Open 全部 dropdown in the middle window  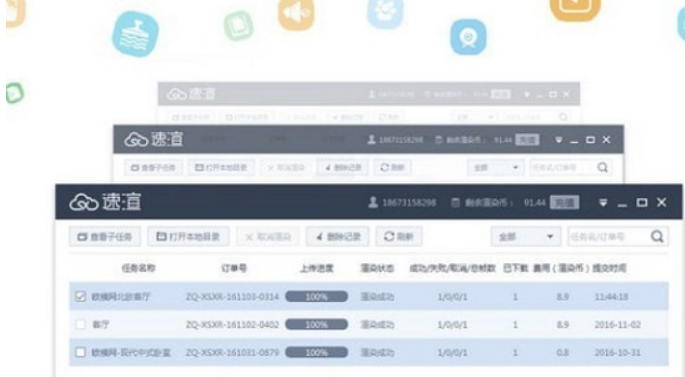tap(496, 168)
